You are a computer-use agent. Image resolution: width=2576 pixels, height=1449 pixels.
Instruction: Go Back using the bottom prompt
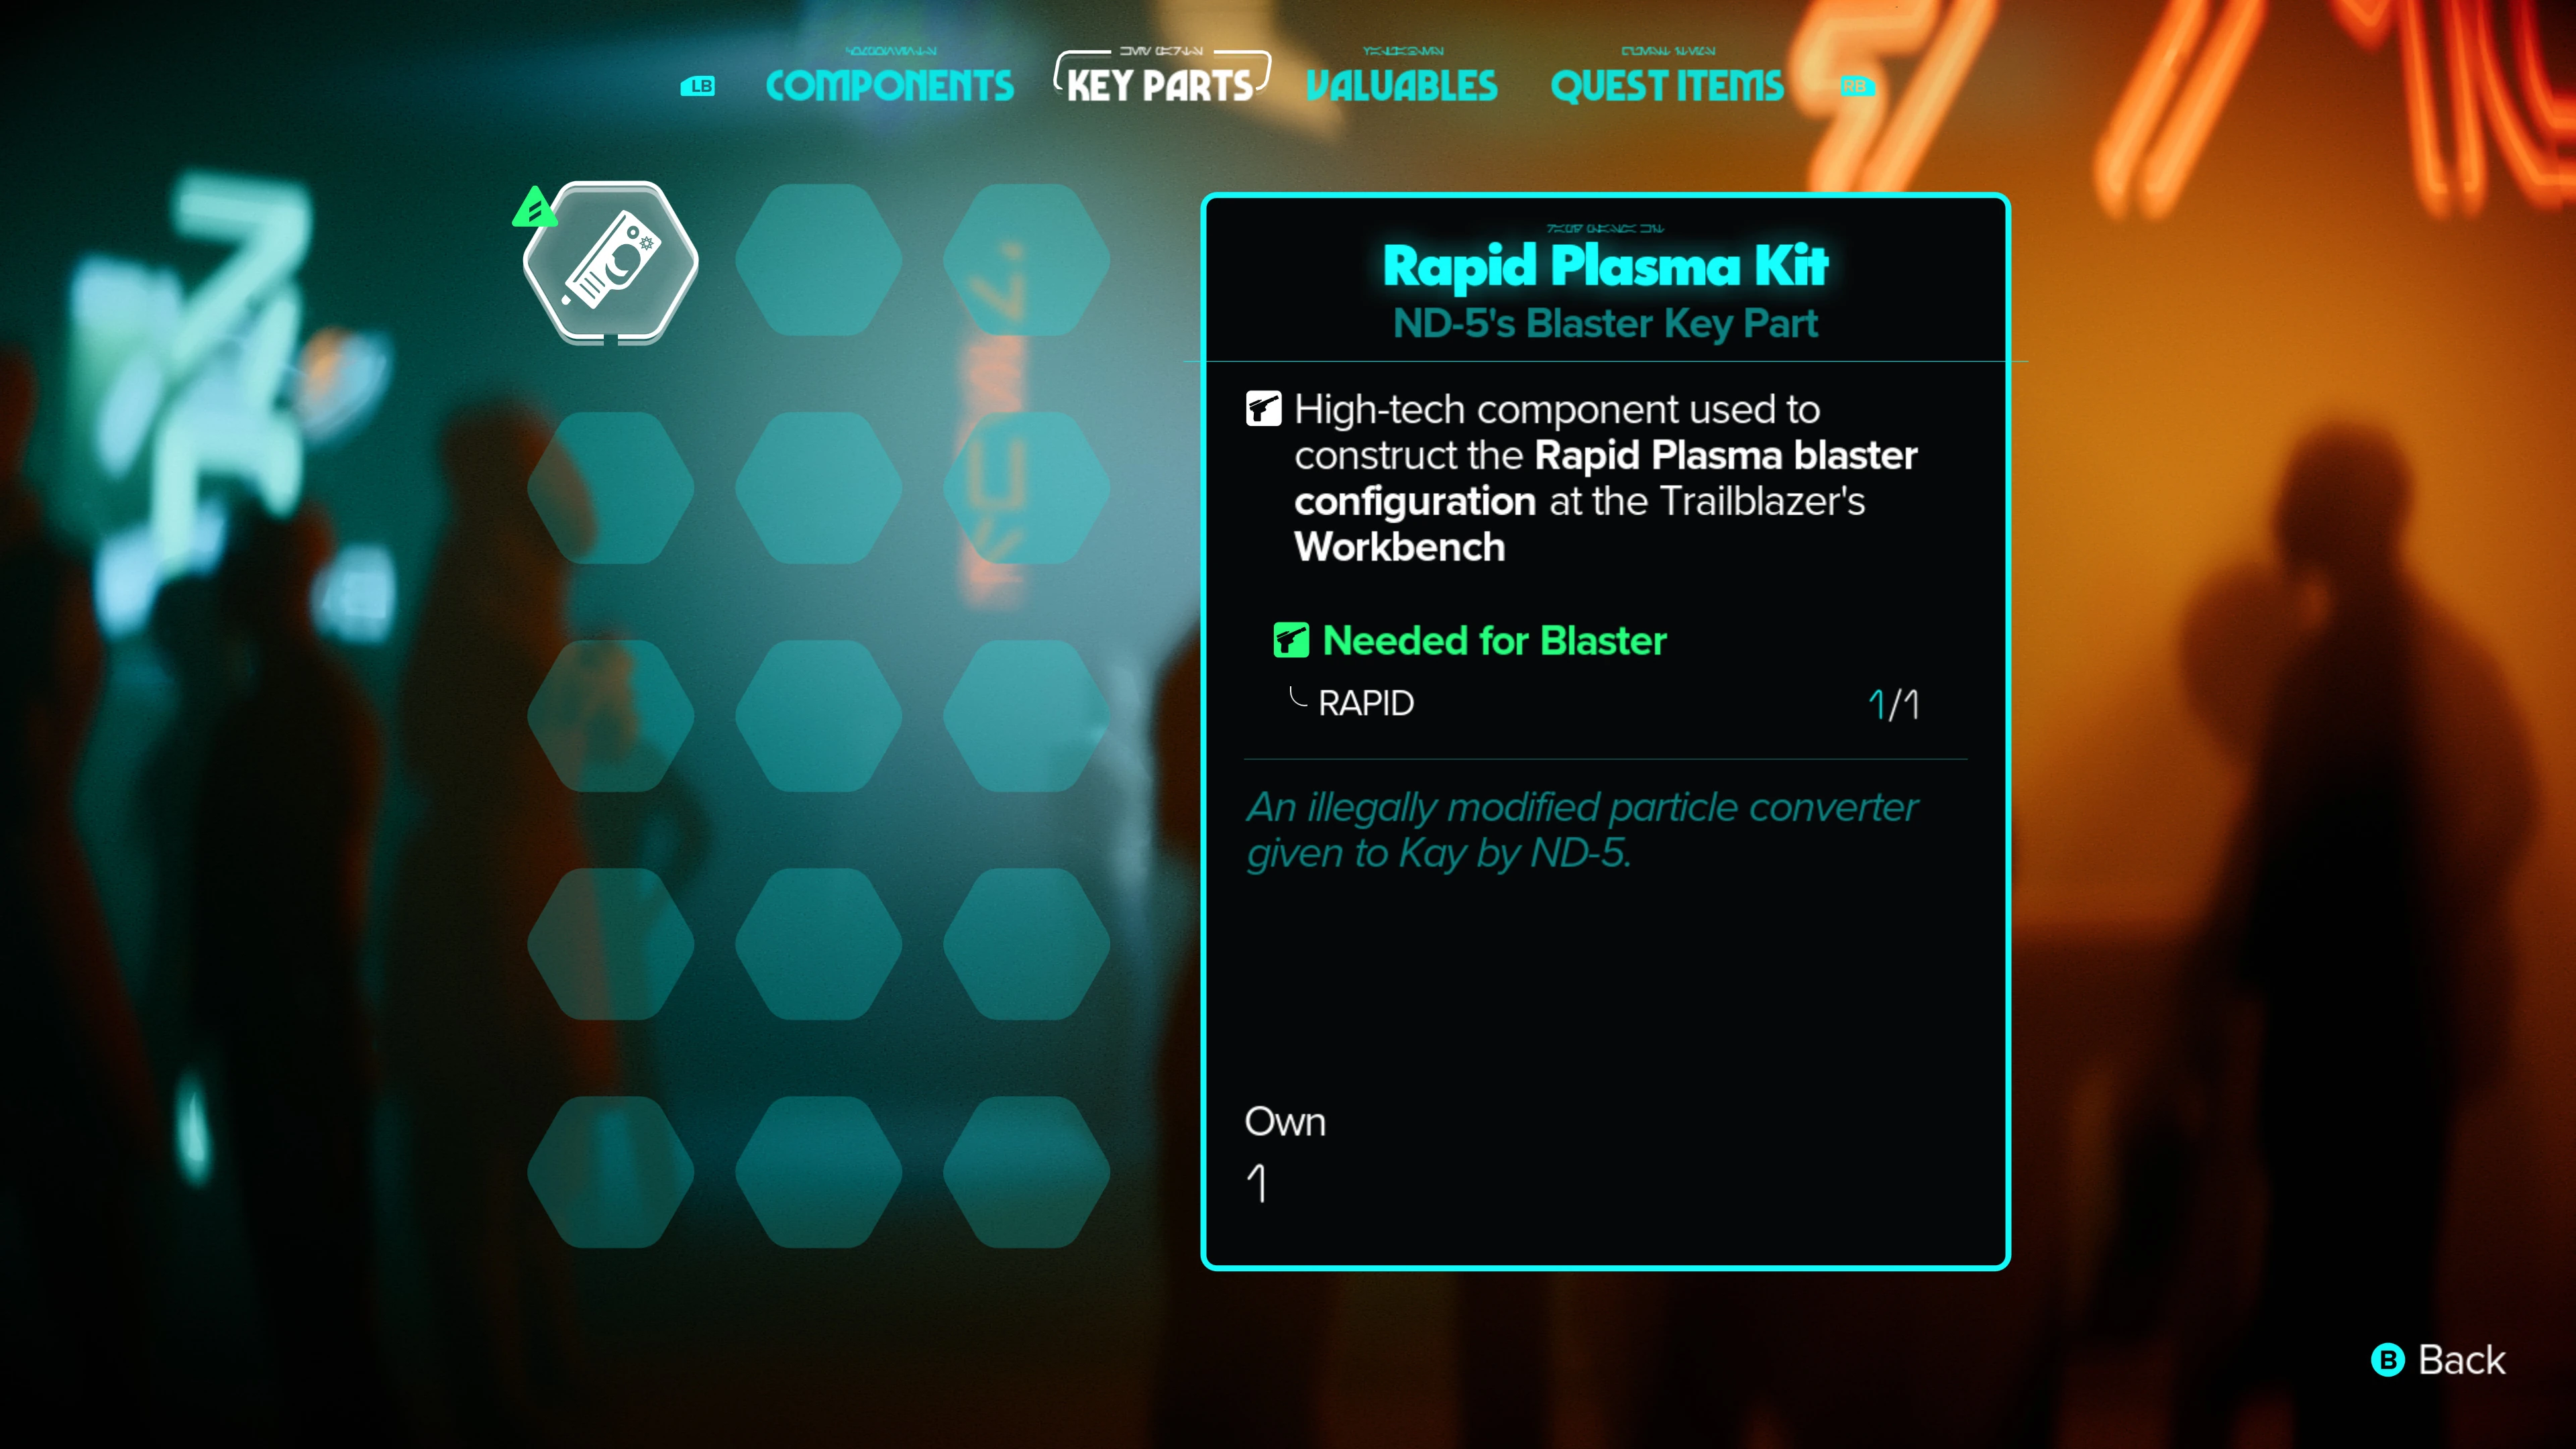tap(2439, 1360)
